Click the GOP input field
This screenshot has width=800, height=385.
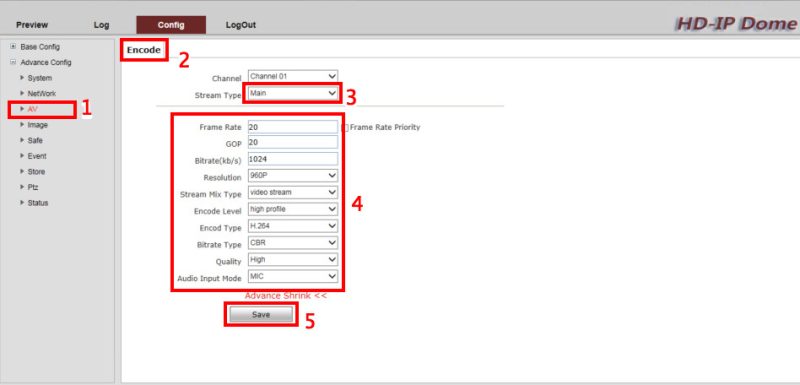click(293, 142)
